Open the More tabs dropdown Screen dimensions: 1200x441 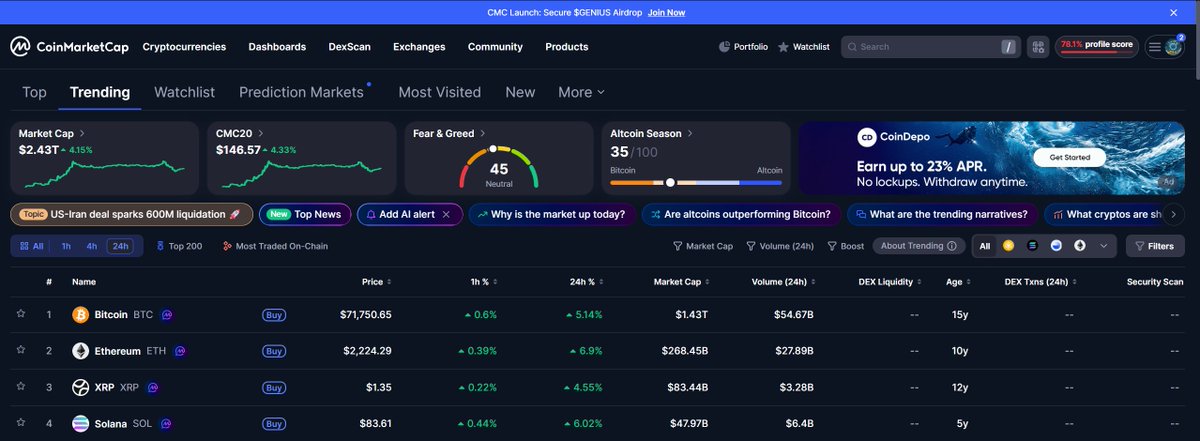pyautogui.click(x=581, y=92)
